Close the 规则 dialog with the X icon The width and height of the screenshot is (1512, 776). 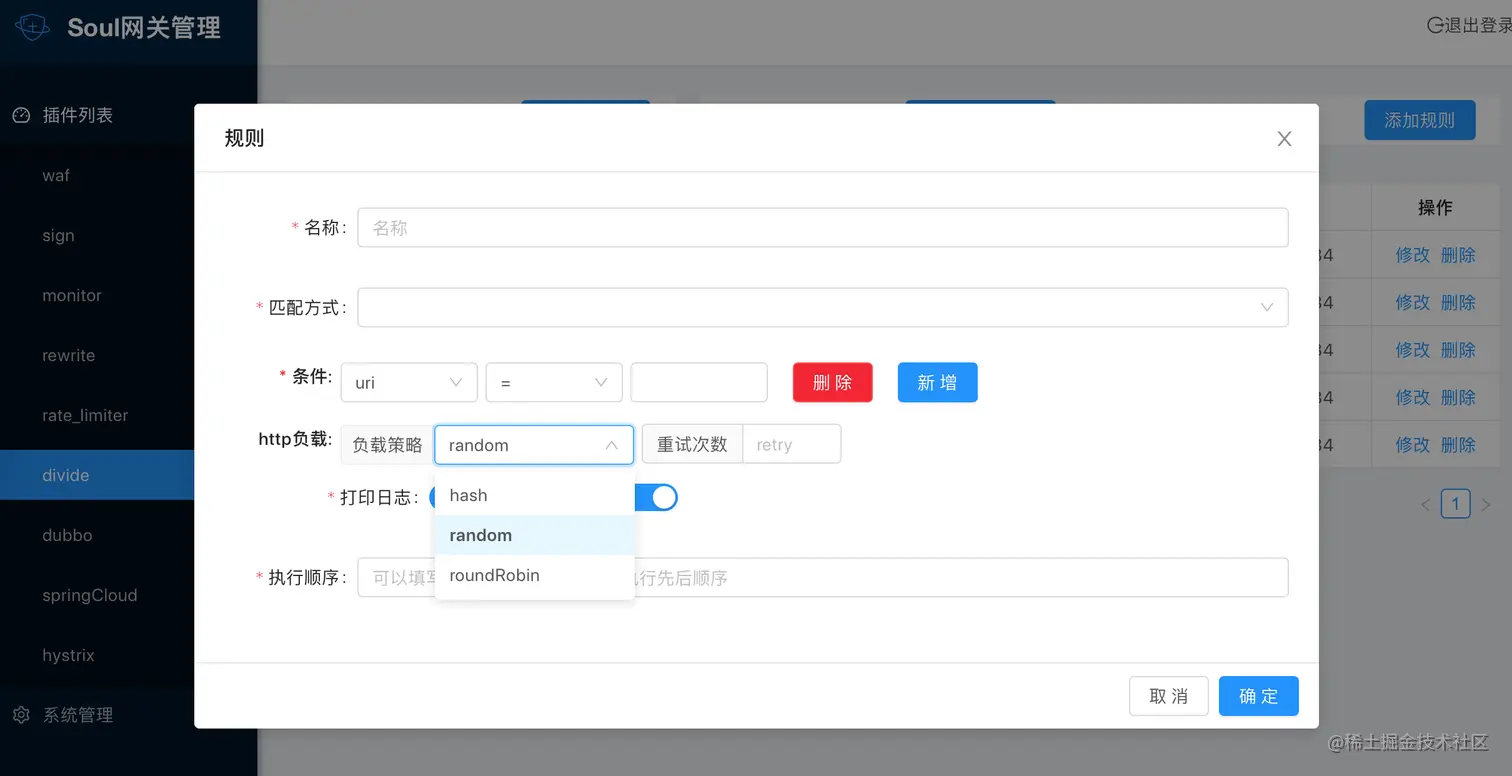[x=1285, y=139]
